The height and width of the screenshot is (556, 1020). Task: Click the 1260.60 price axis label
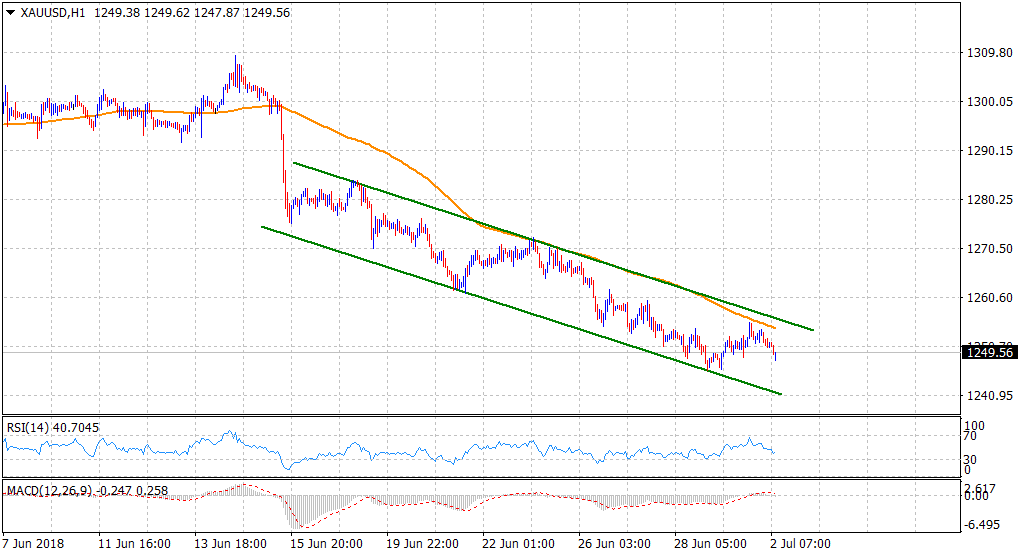click(x=986, y=298)
